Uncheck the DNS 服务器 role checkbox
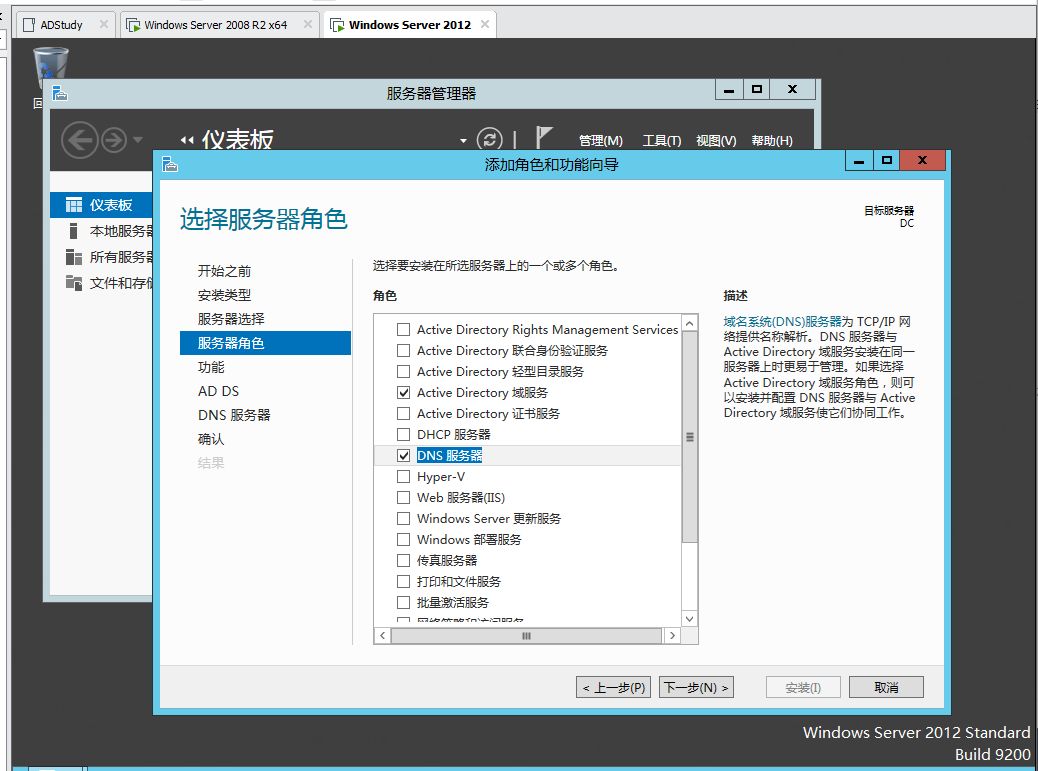 (404, 456)
